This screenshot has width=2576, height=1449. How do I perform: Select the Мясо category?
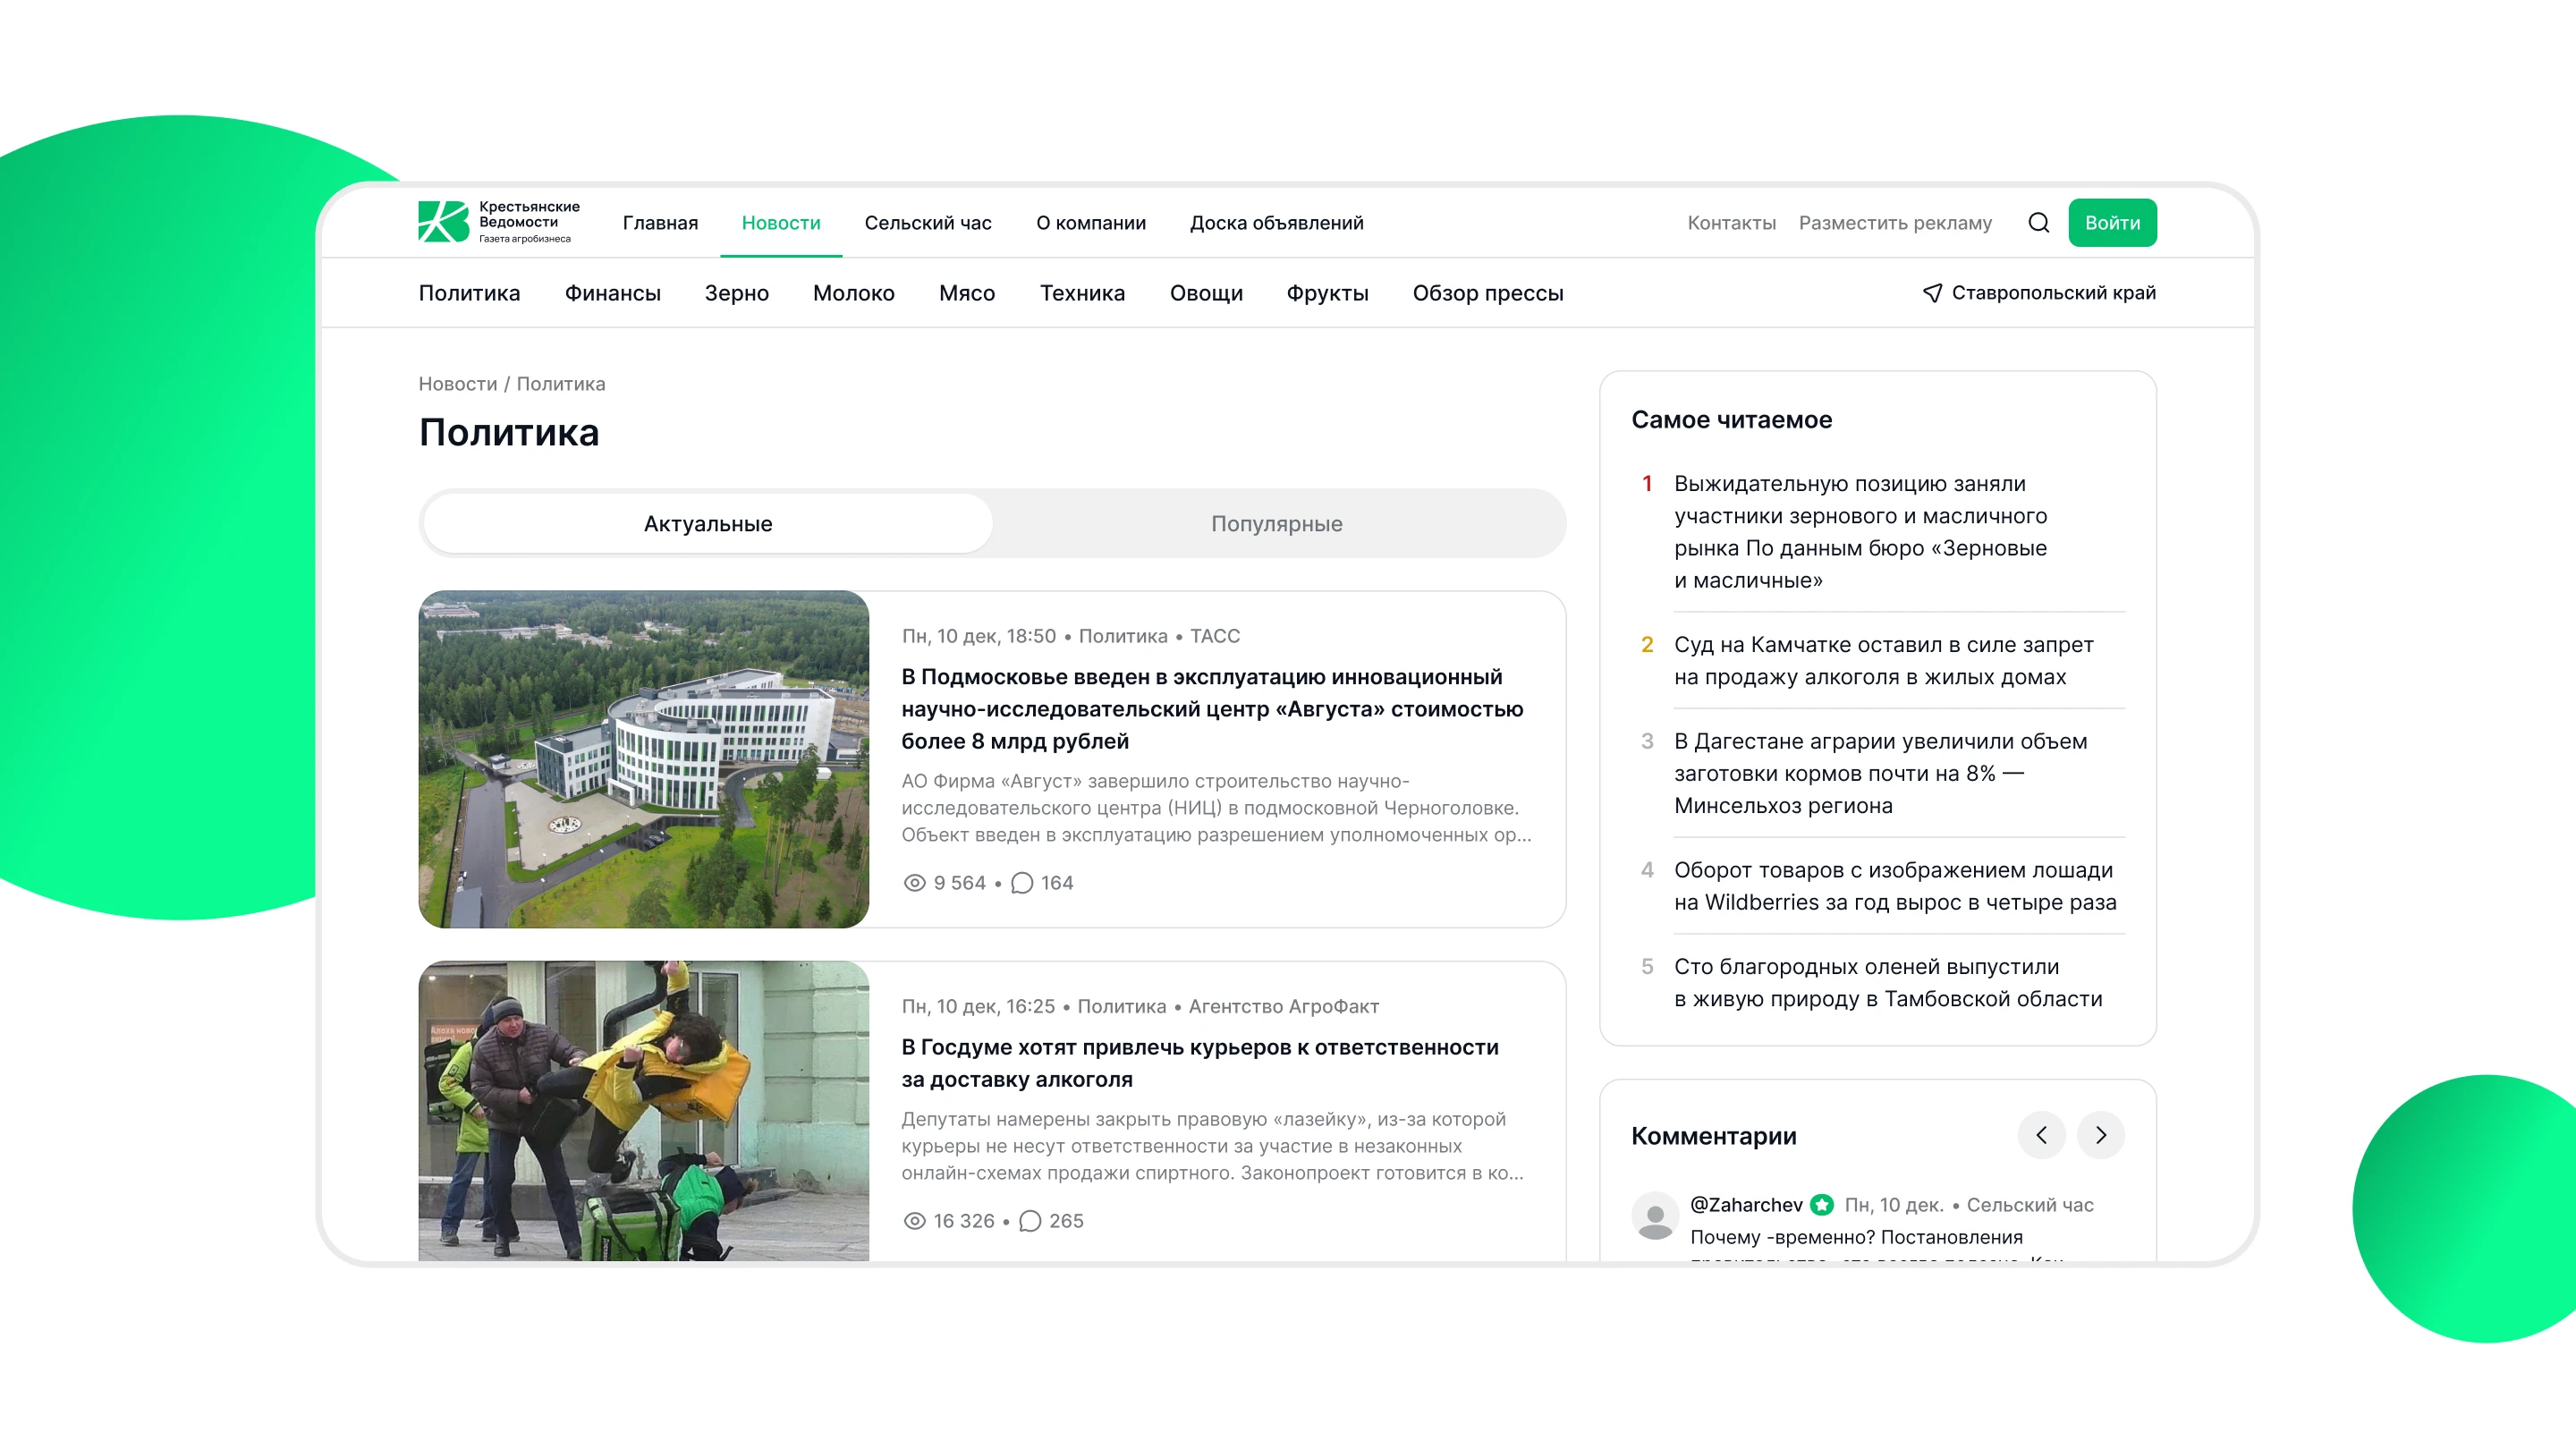click(x=967, y=293)
